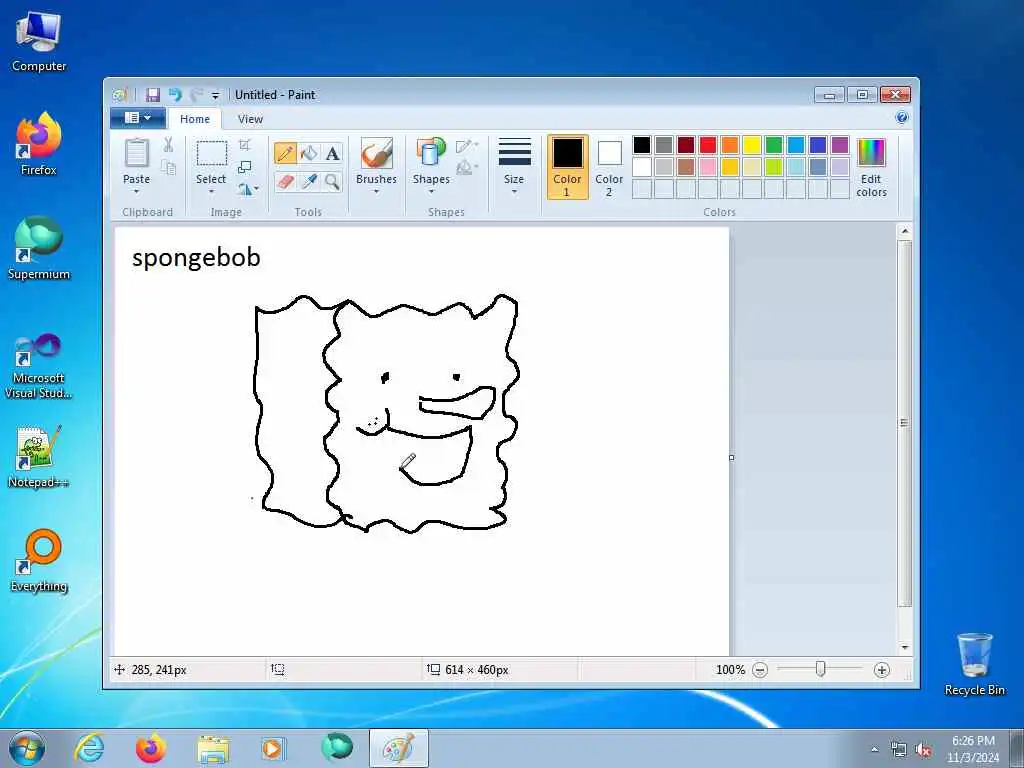Open the Rotate or flip dropdown
Image resolution: width=1024 pixels, height=768 pixels.
[248, 189]
